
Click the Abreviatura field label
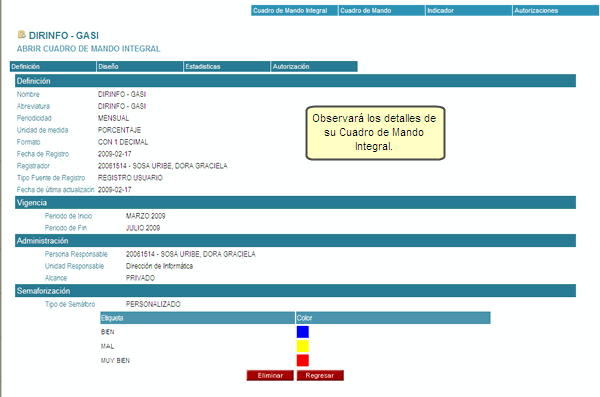point(33,106)
